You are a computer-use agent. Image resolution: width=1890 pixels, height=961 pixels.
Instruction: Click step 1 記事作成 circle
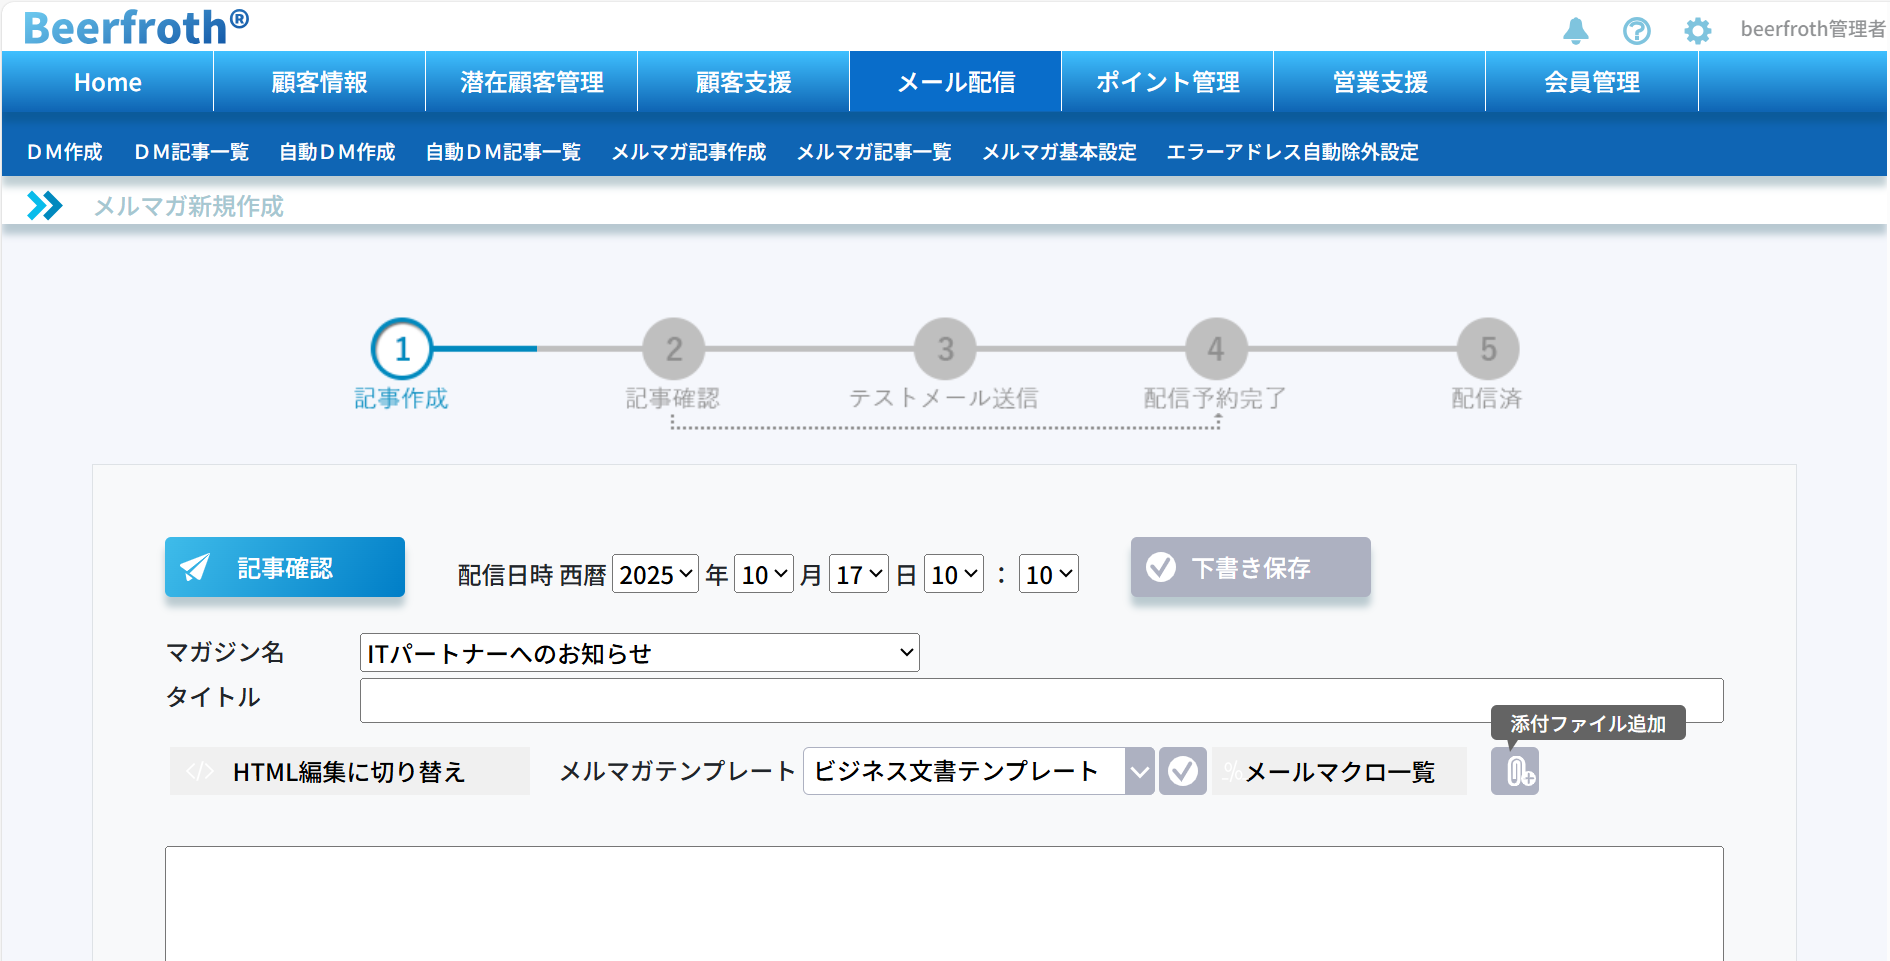coord(402,349)
